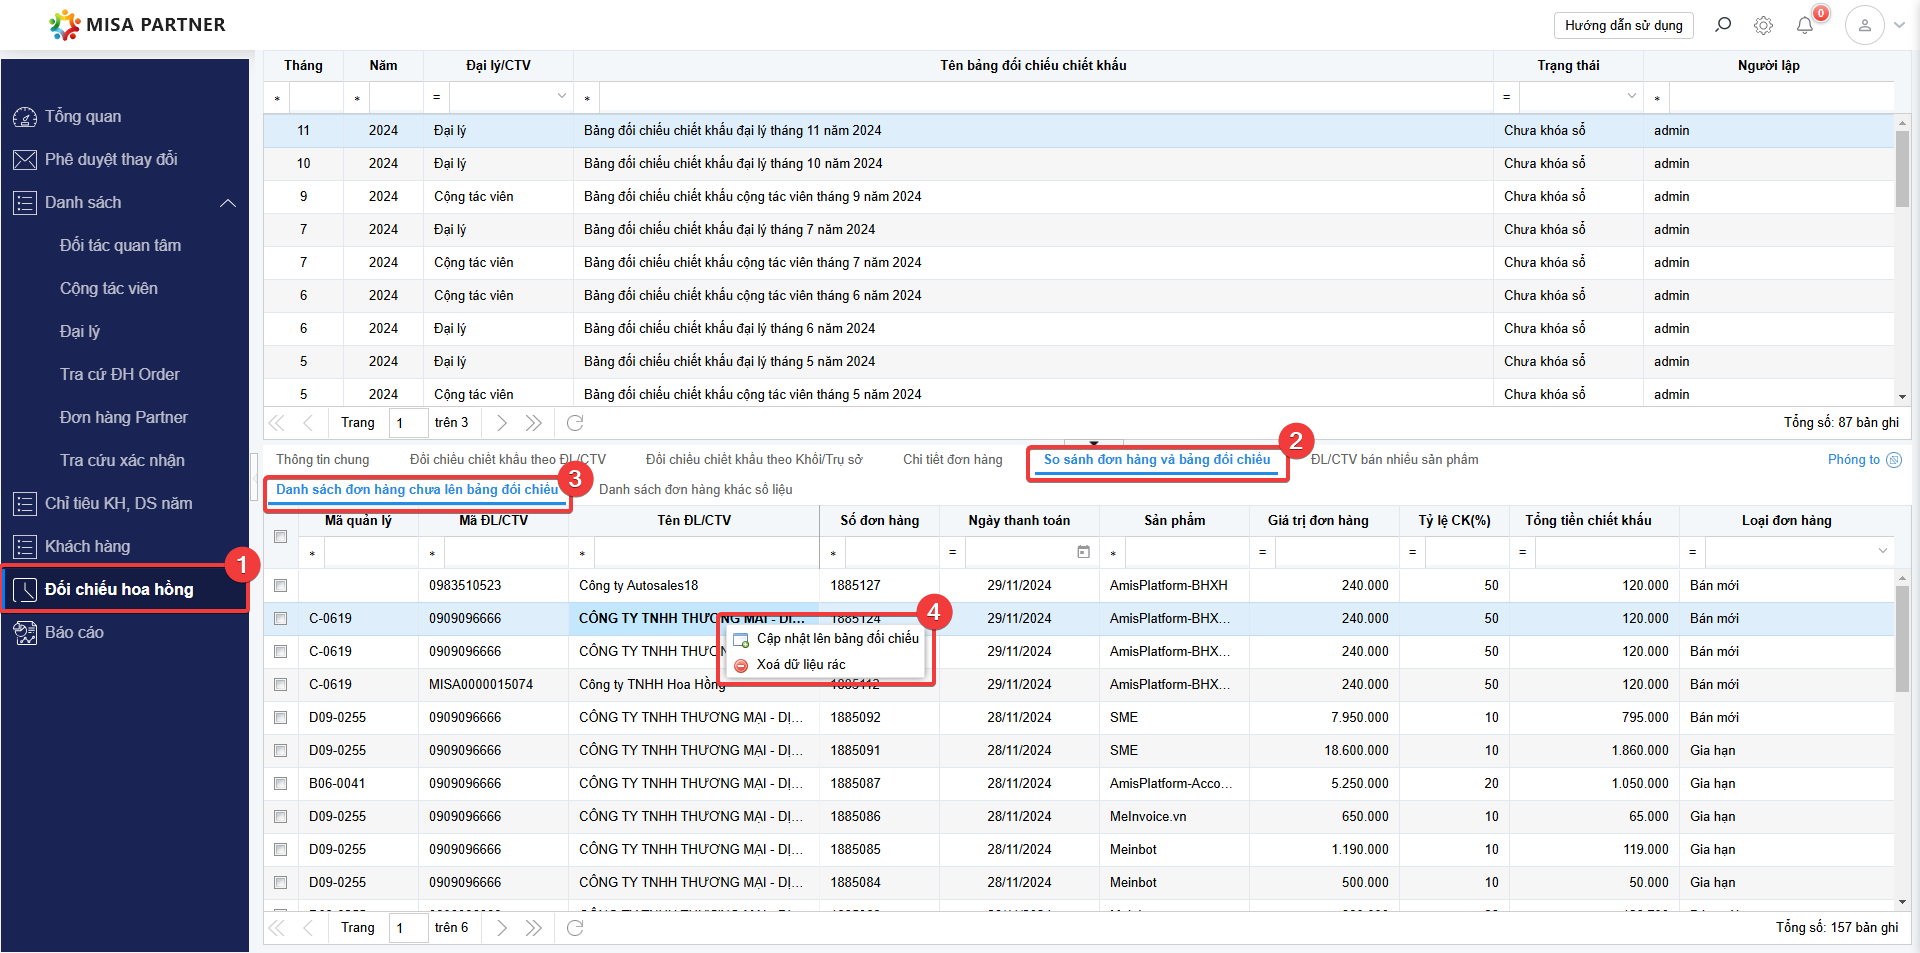1920x953 pixels.
Task: Go to next page of bottom grid
Action: (x=502, y=928)
